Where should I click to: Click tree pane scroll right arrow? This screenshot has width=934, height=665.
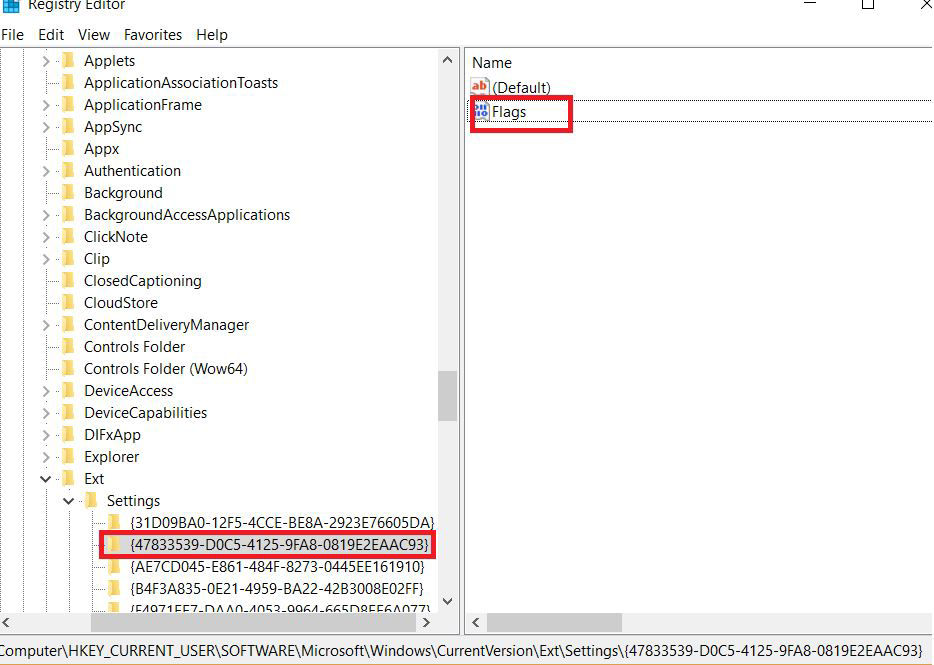coord(426,623)
